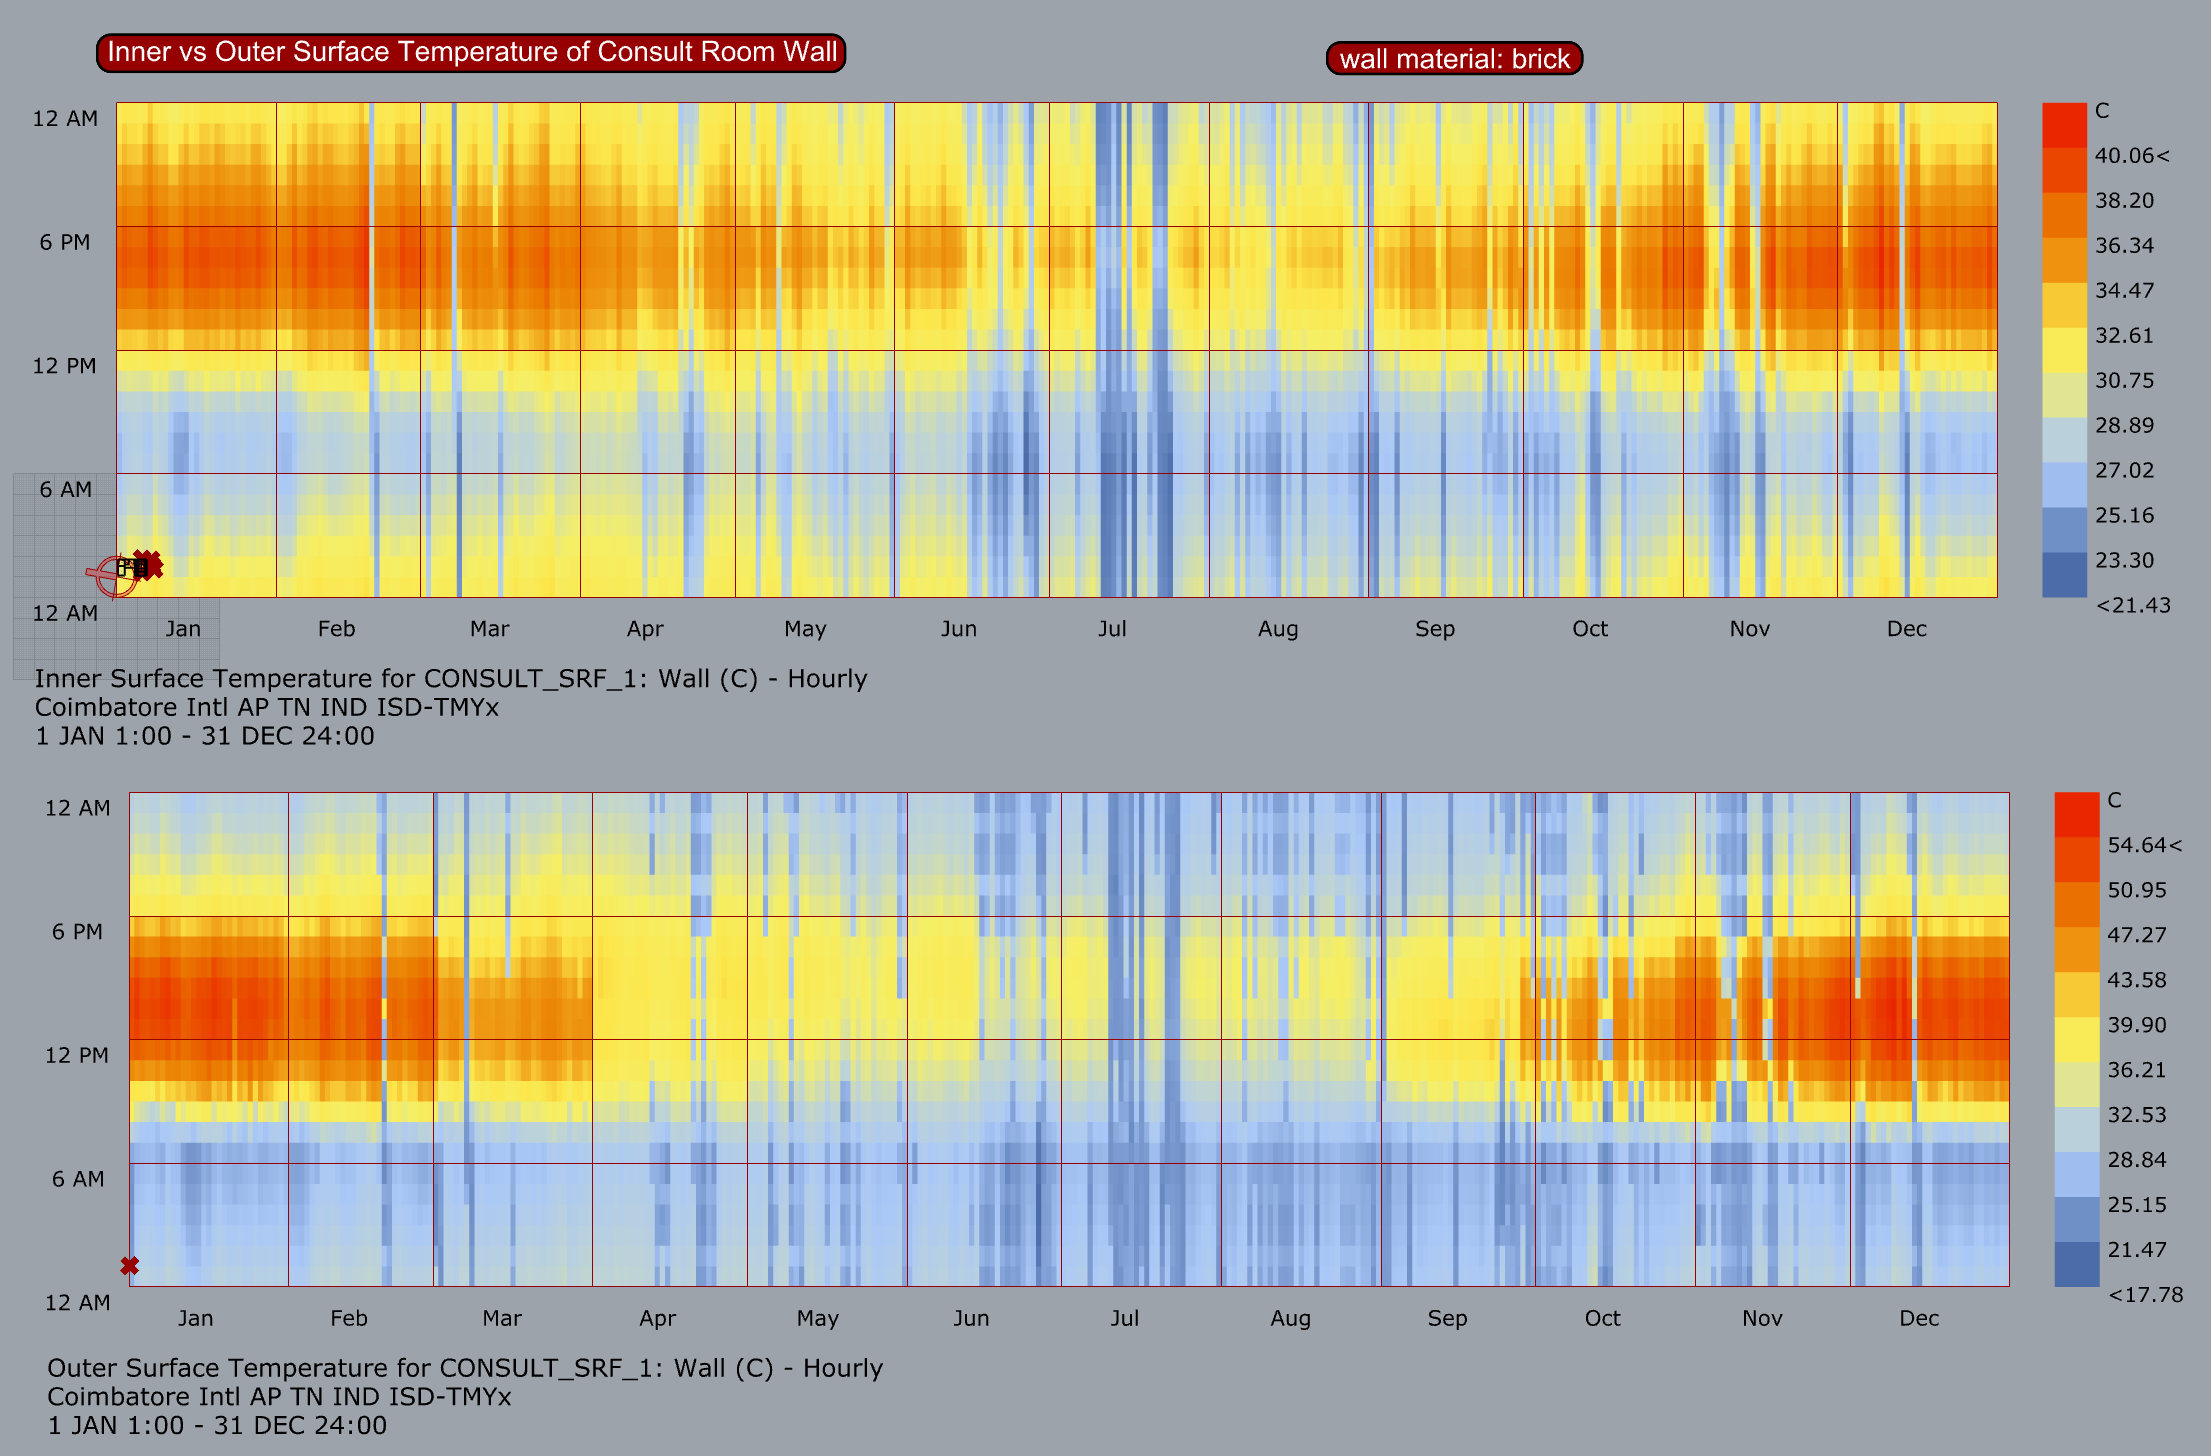Screen dimensions: 2211x1456
Task: Select the darkest blue swatch in lower legend
Action: pos(2076,1264)
